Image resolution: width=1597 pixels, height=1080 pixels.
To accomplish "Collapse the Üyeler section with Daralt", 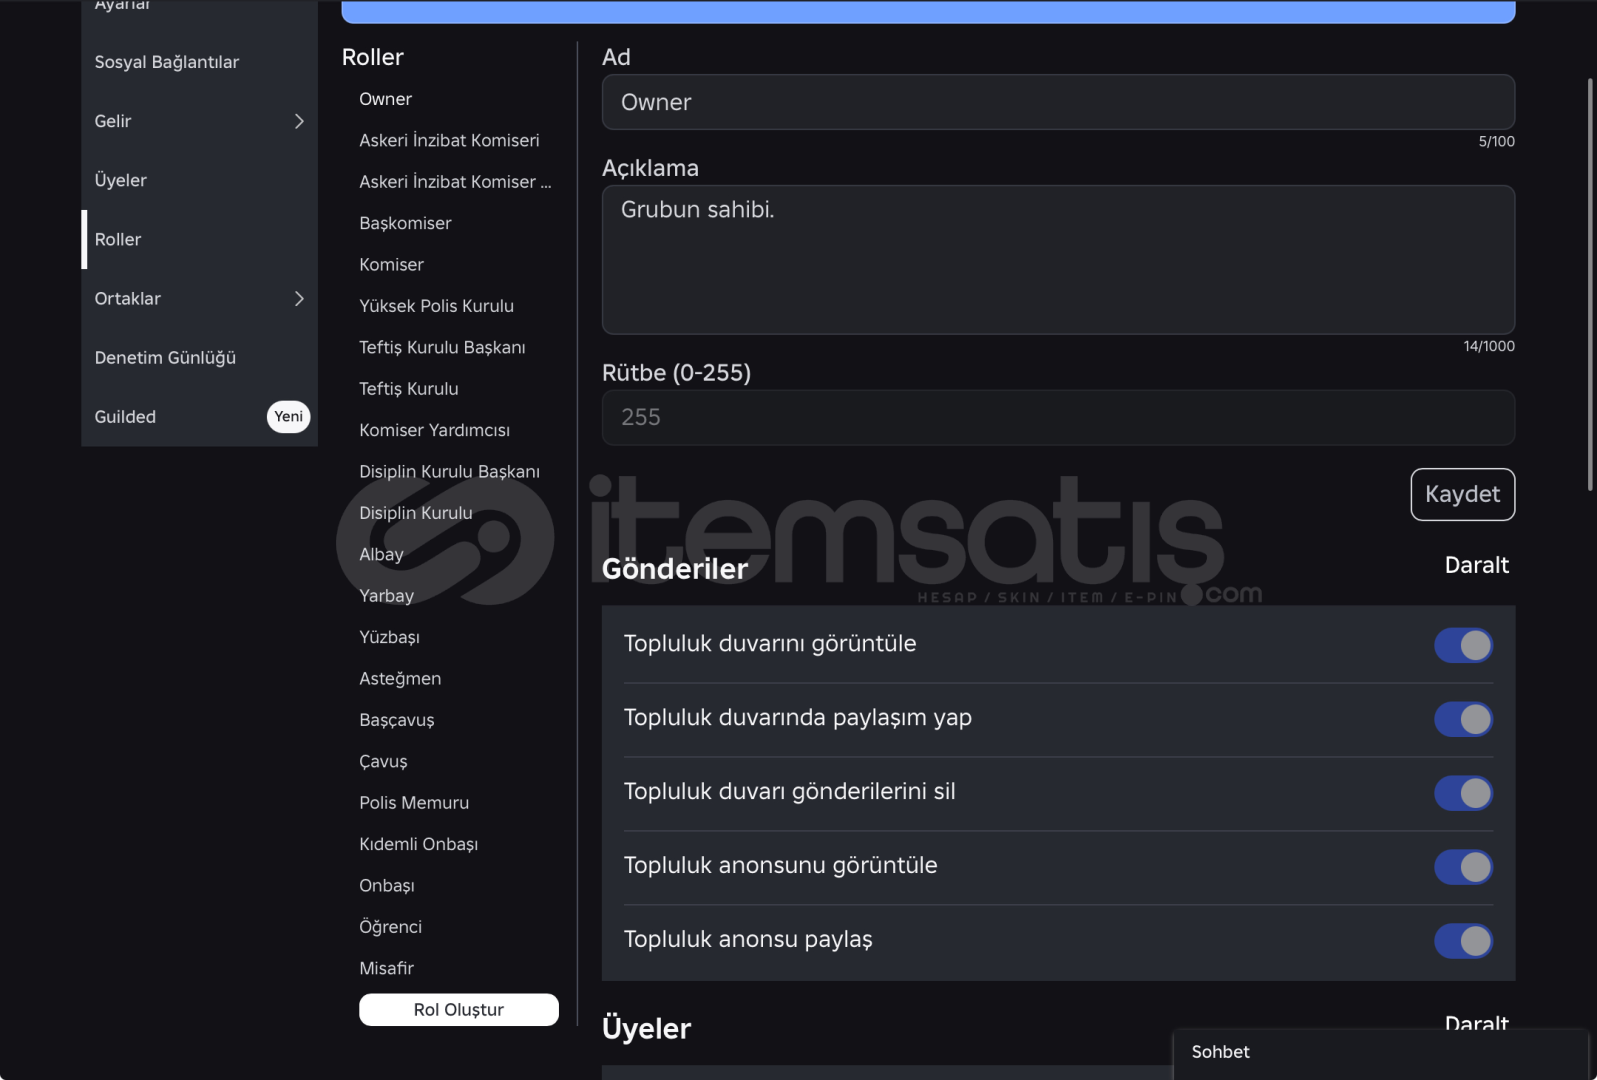I will tap(1476, 1023).
